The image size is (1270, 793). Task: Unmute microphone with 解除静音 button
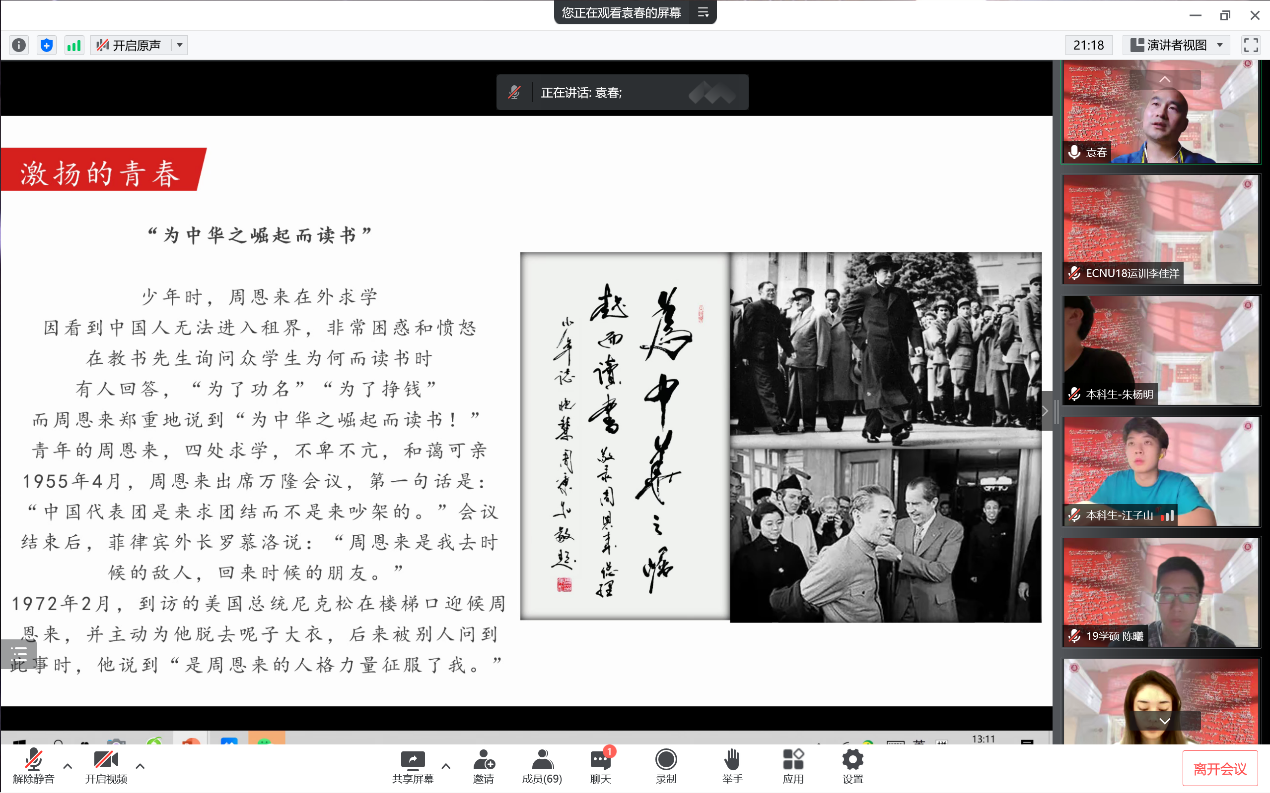tap(33, 765)
